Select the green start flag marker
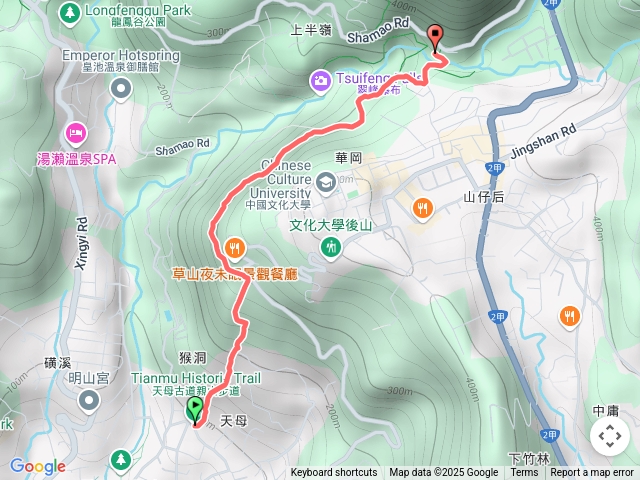Screen dimensions: 640x480 coord(195,410)
